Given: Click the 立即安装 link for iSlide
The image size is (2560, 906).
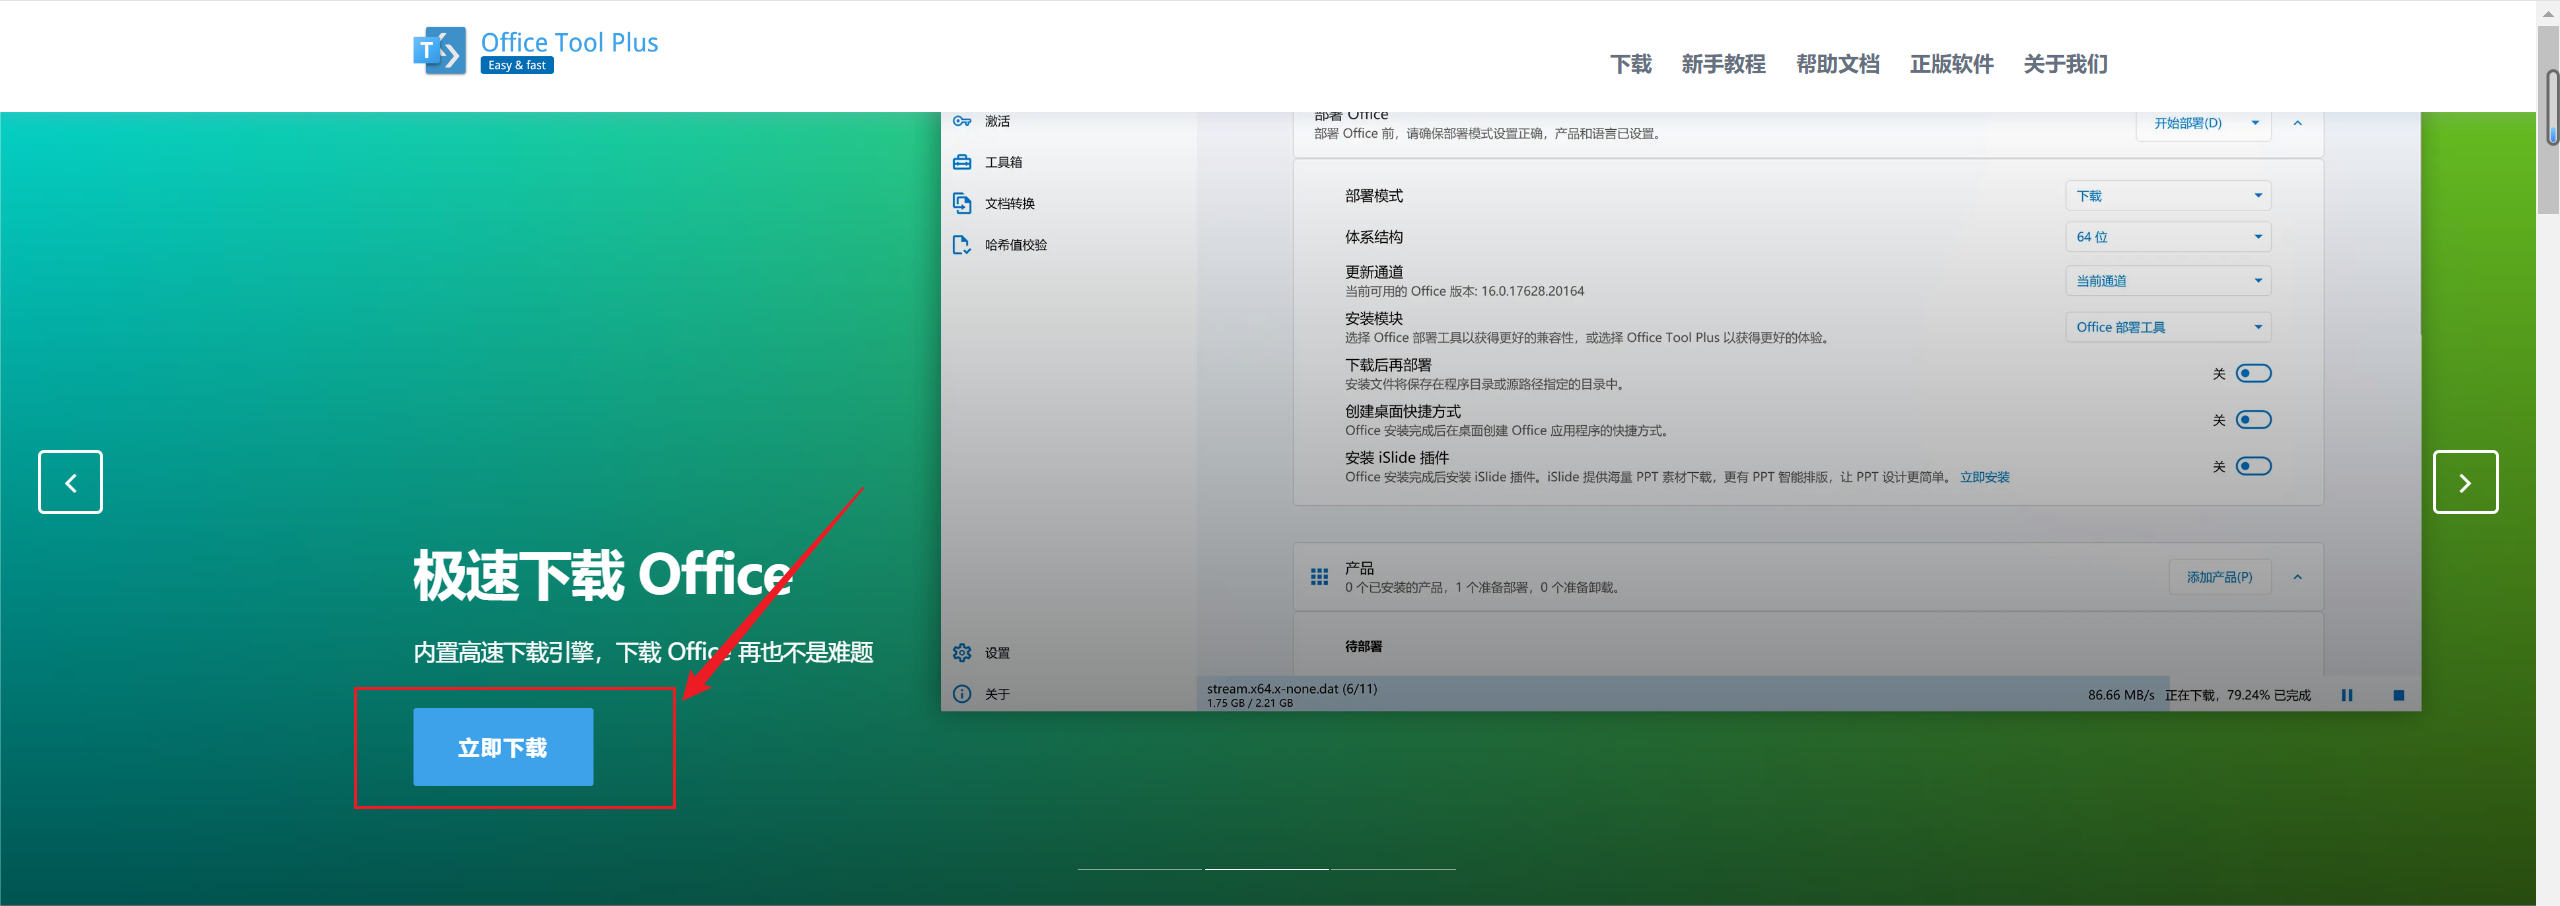Looking at the screenshot, I should pyautogui.click(x=1985, y=477).
